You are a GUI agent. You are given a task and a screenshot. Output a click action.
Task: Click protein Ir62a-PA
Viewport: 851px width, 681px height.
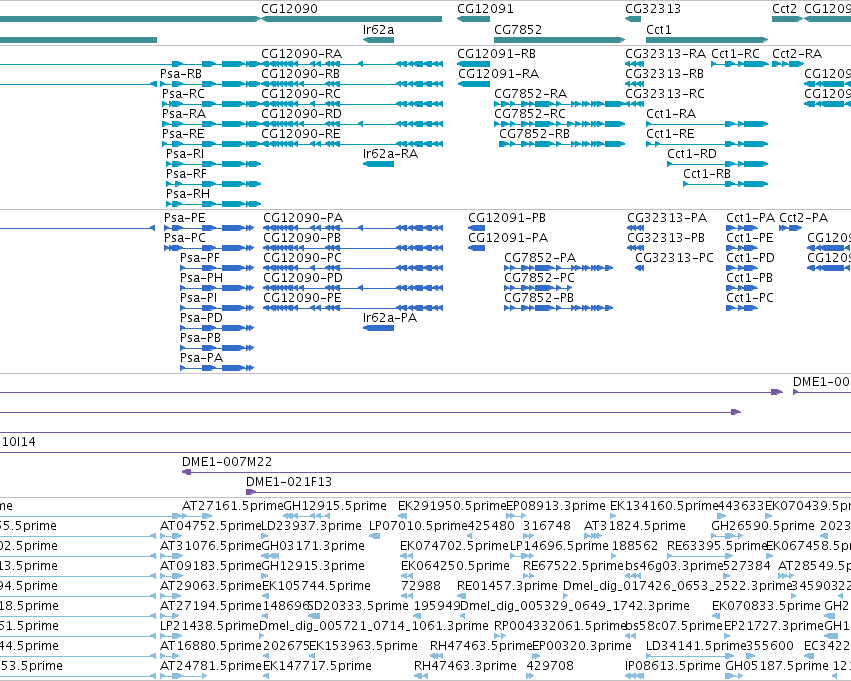click(390, 318)
